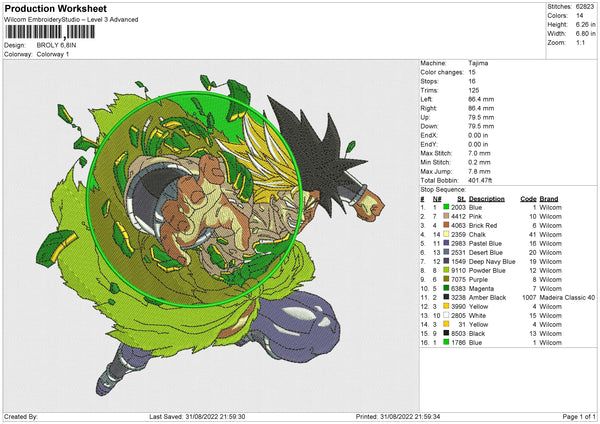Click the Trims value 125
The height and width of the screenshot is (424, 600).
[474, 90]
